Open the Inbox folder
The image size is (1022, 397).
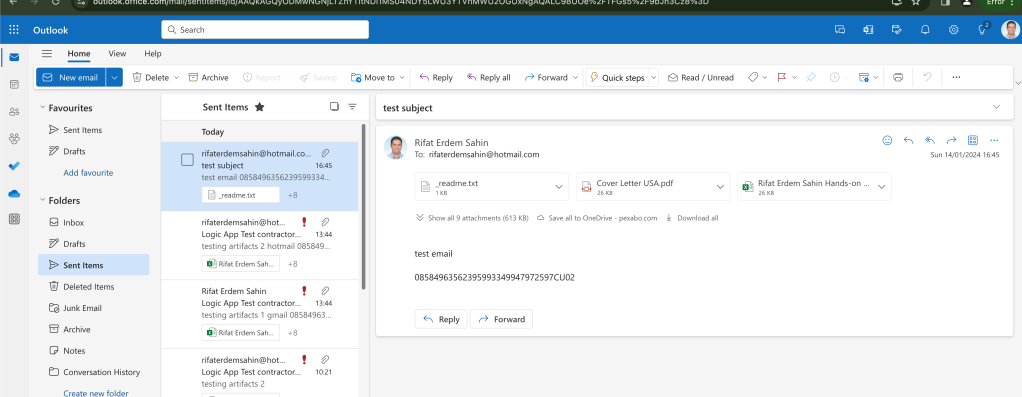click(x=93, y=222)
